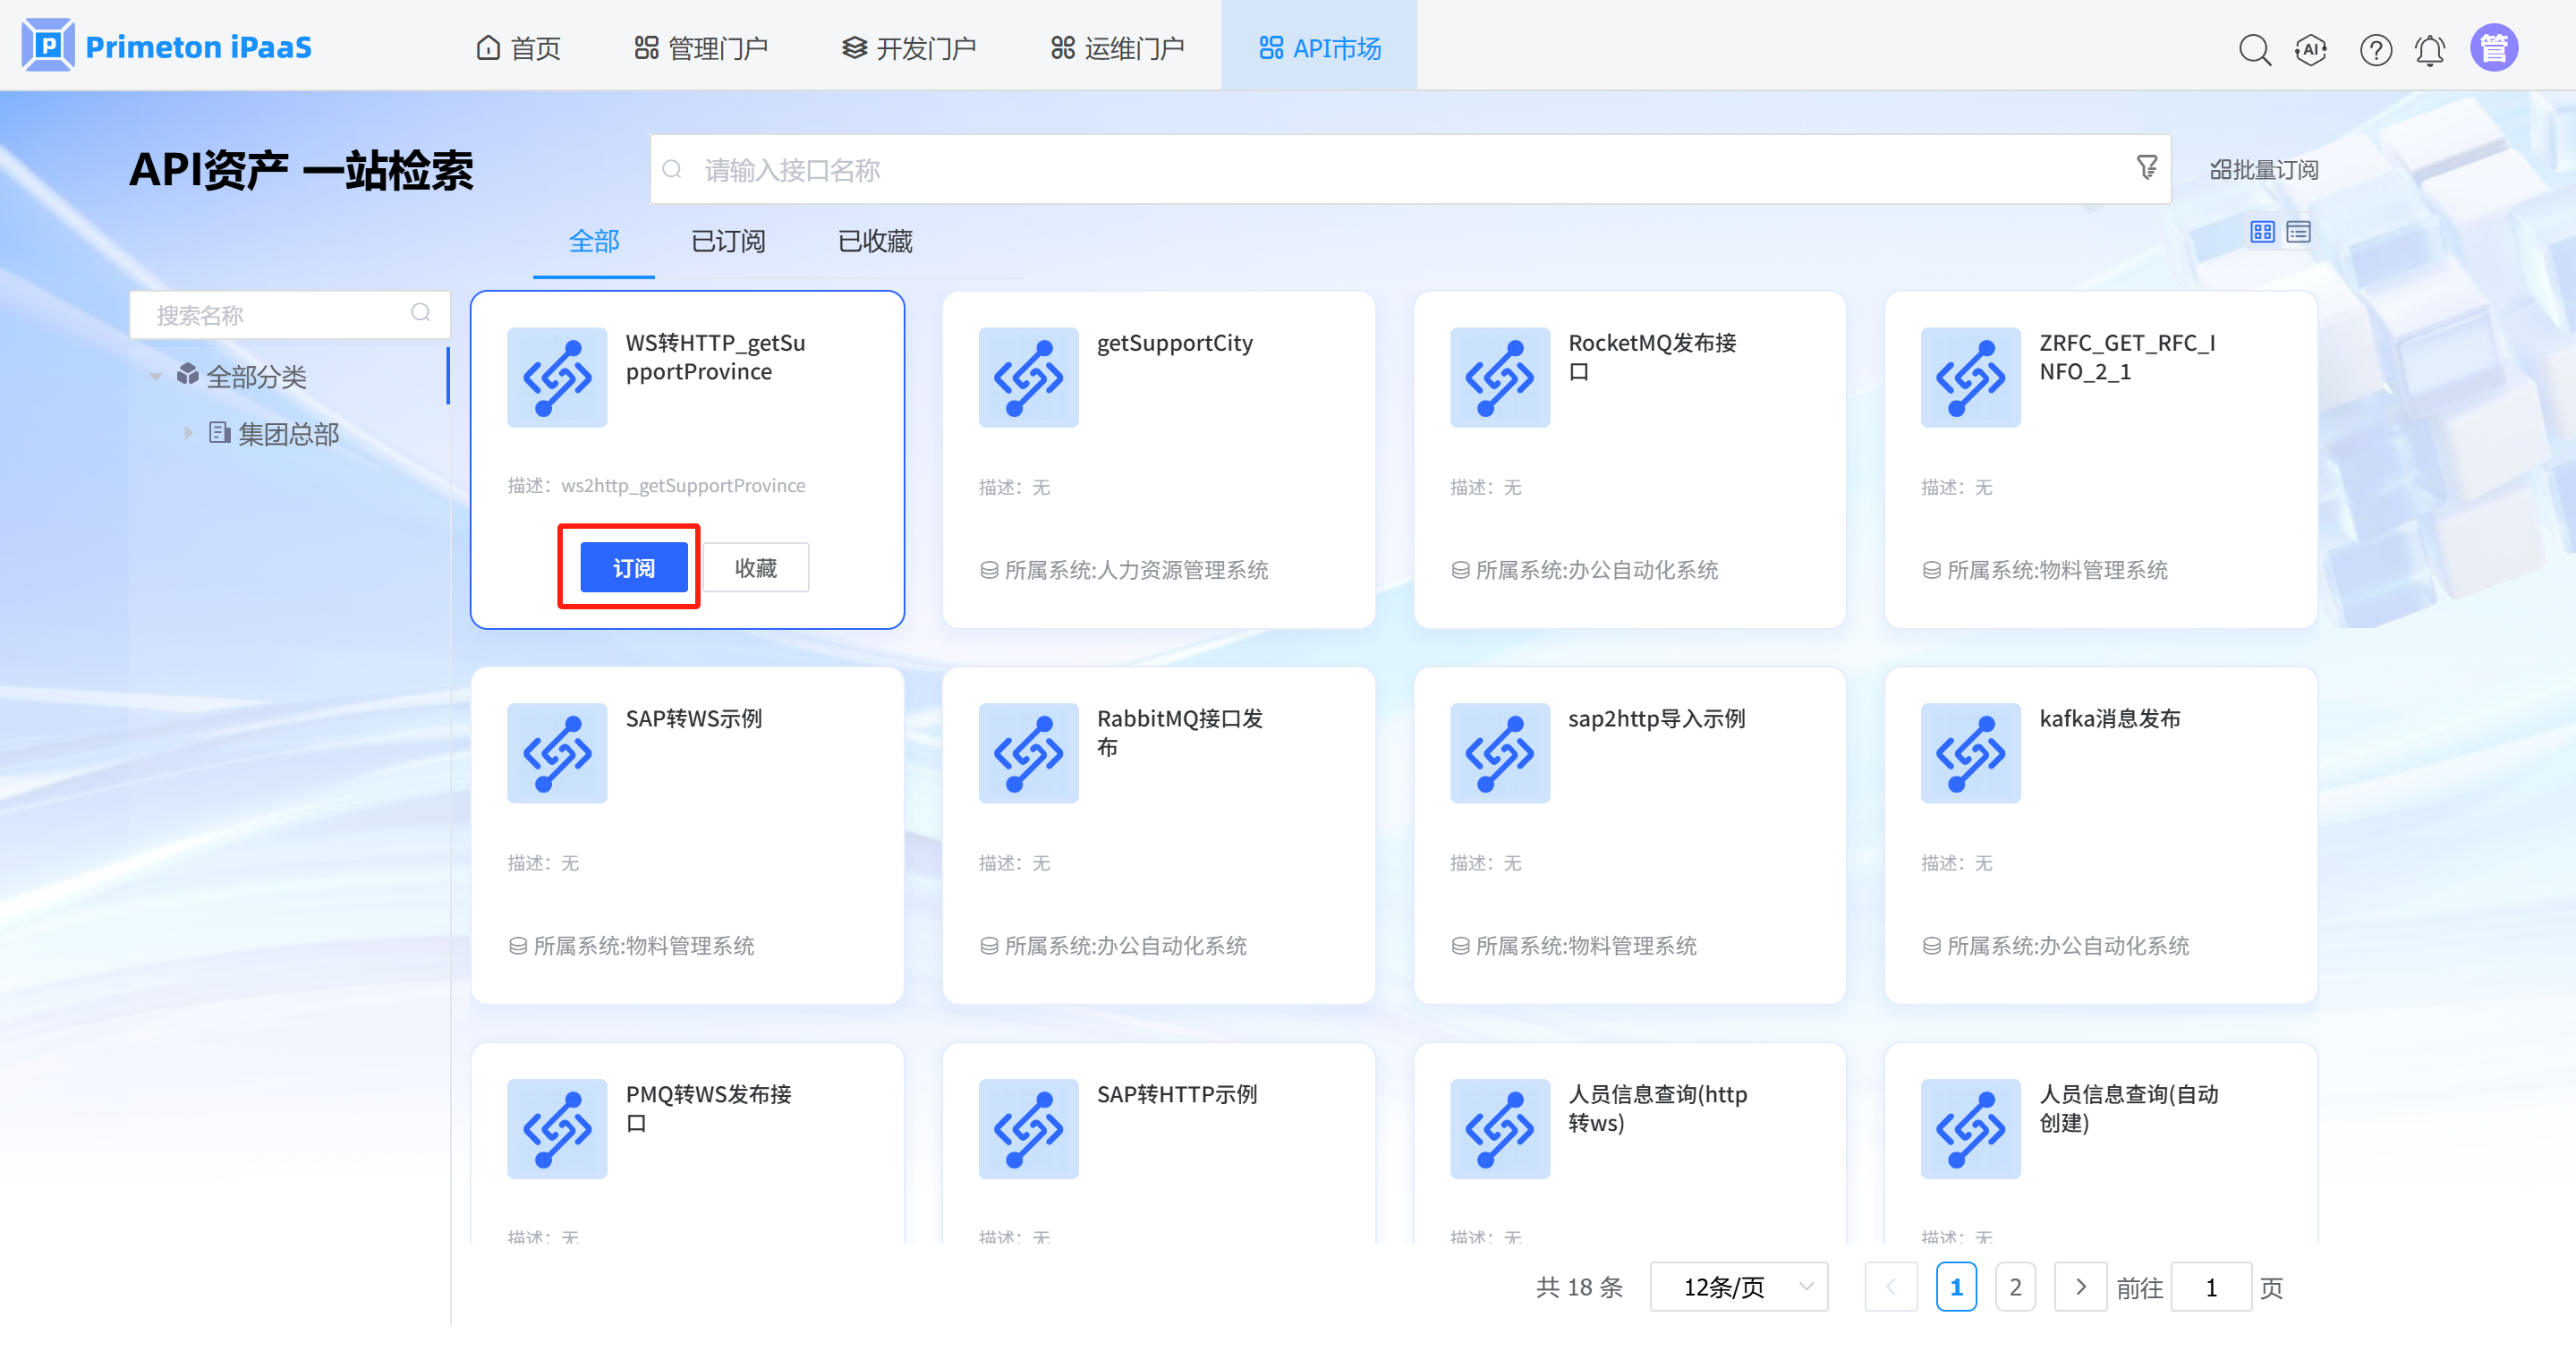The height and width of the screenshot is (1368, 2576).
Task: Click the 请输入接口名称 search field
Action: point(1400,170)
